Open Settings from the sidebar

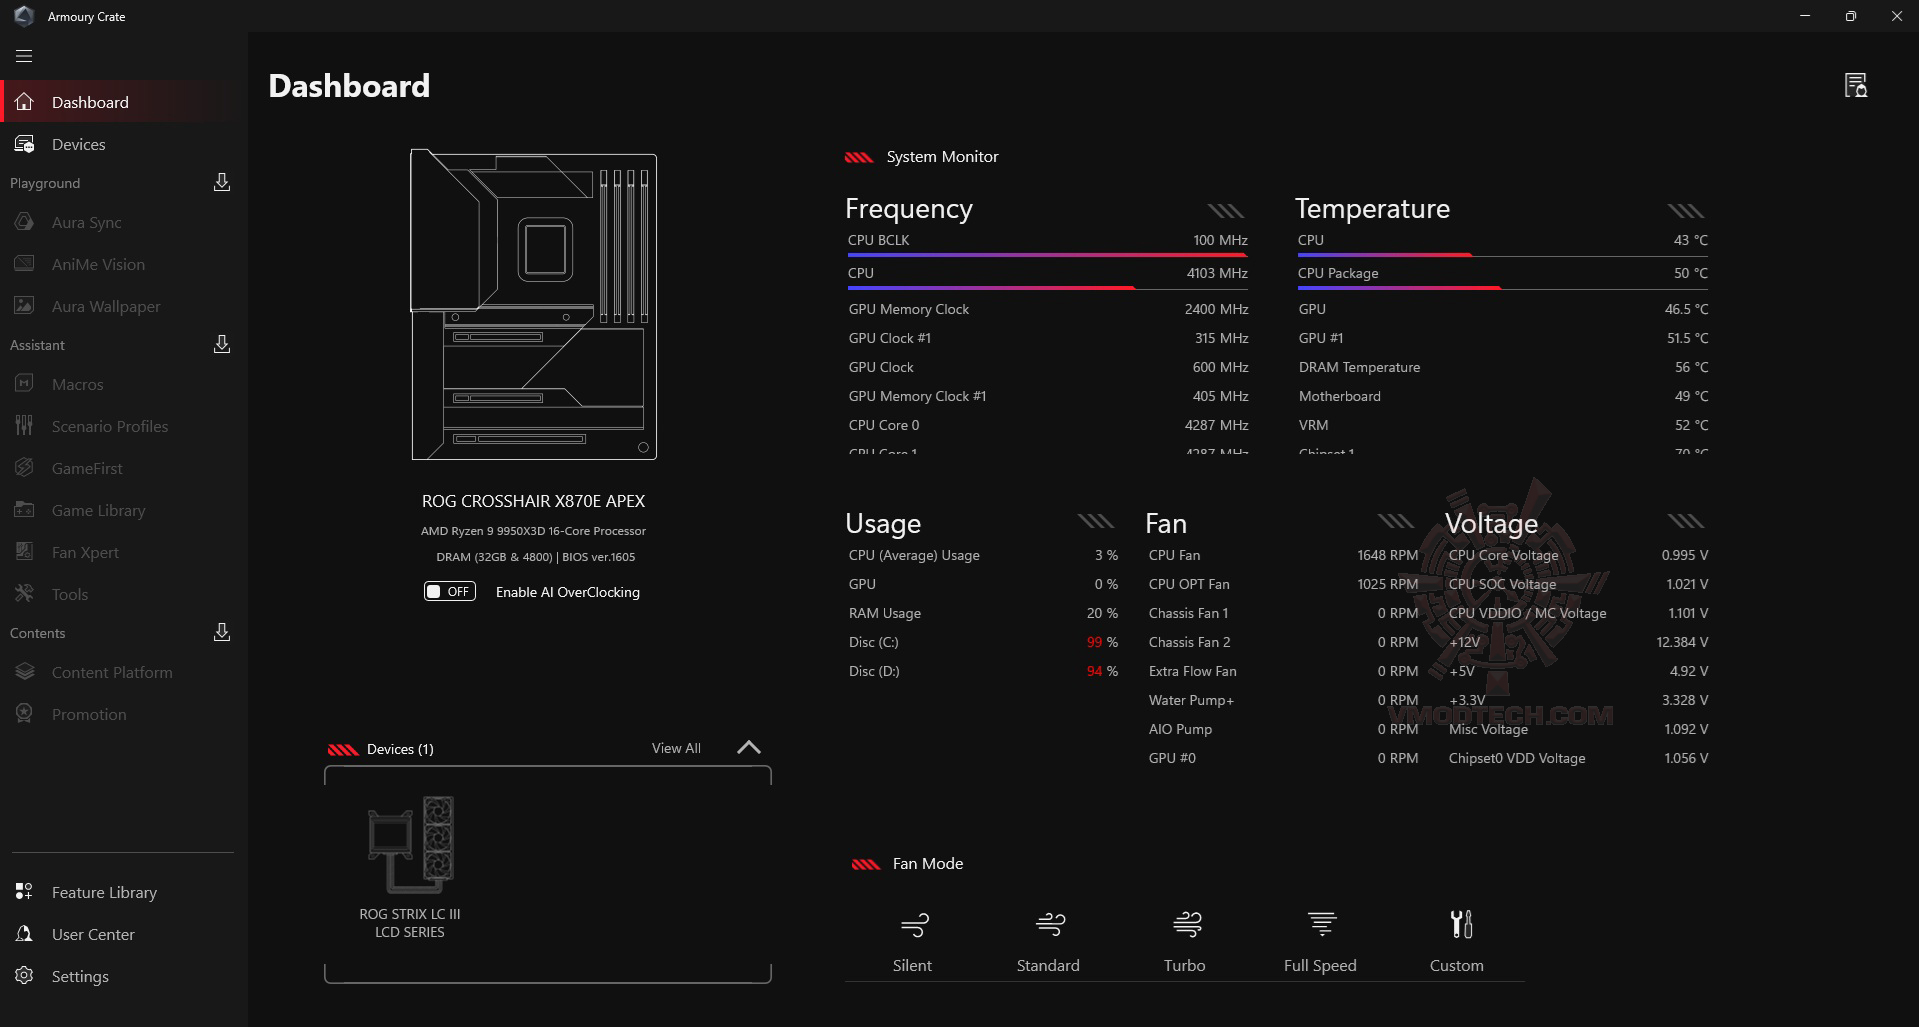80,976
